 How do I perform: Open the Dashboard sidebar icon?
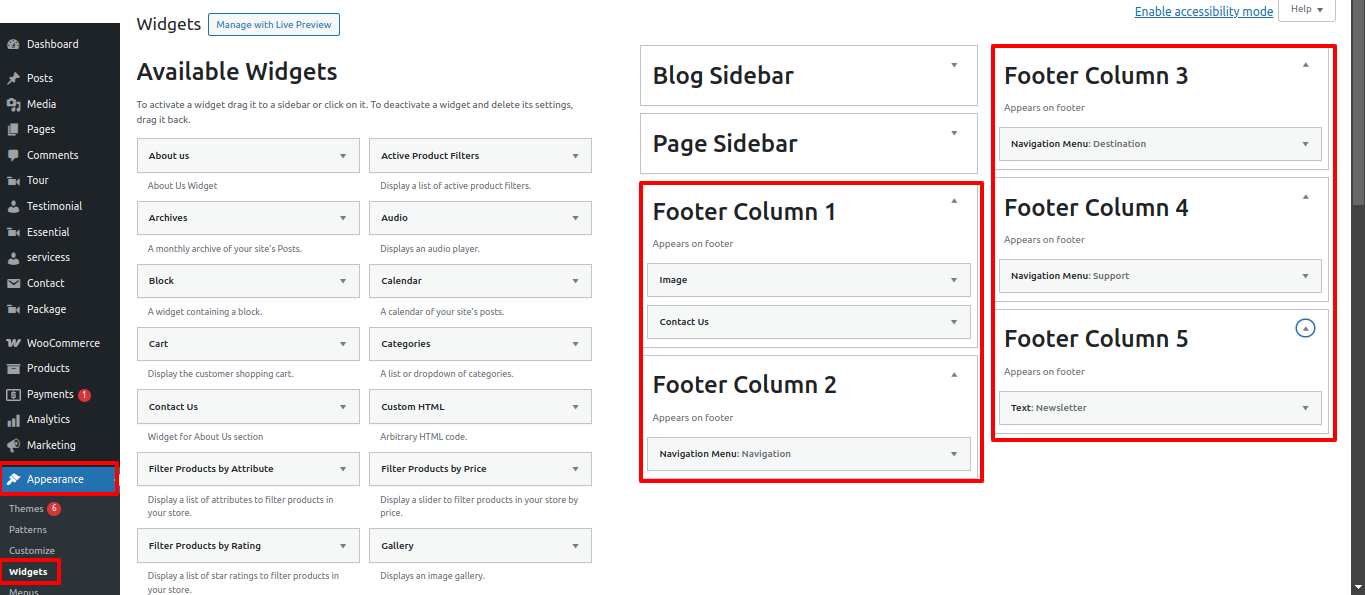click(15, 44)
